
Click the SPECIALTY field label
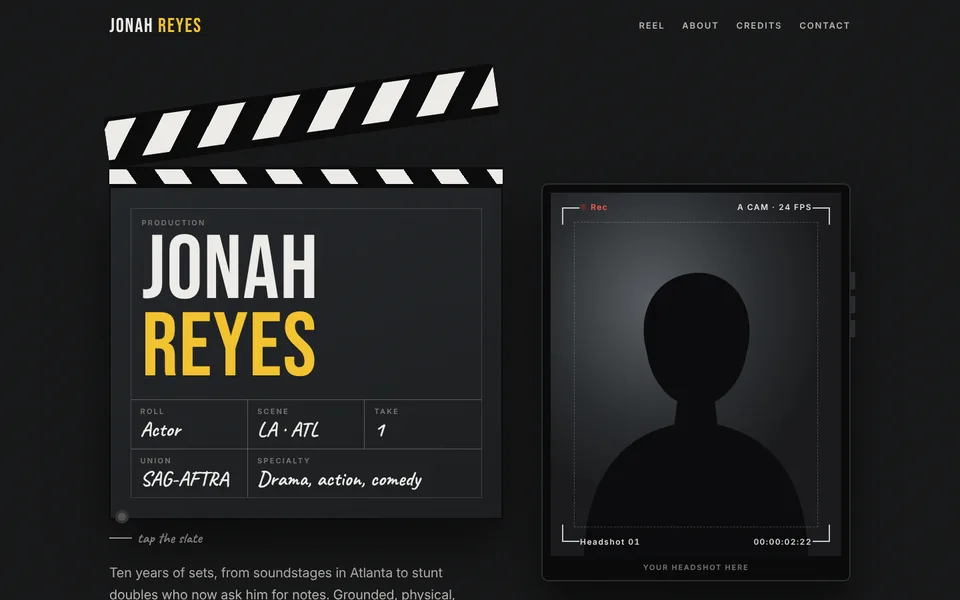(x=283, y=461)
